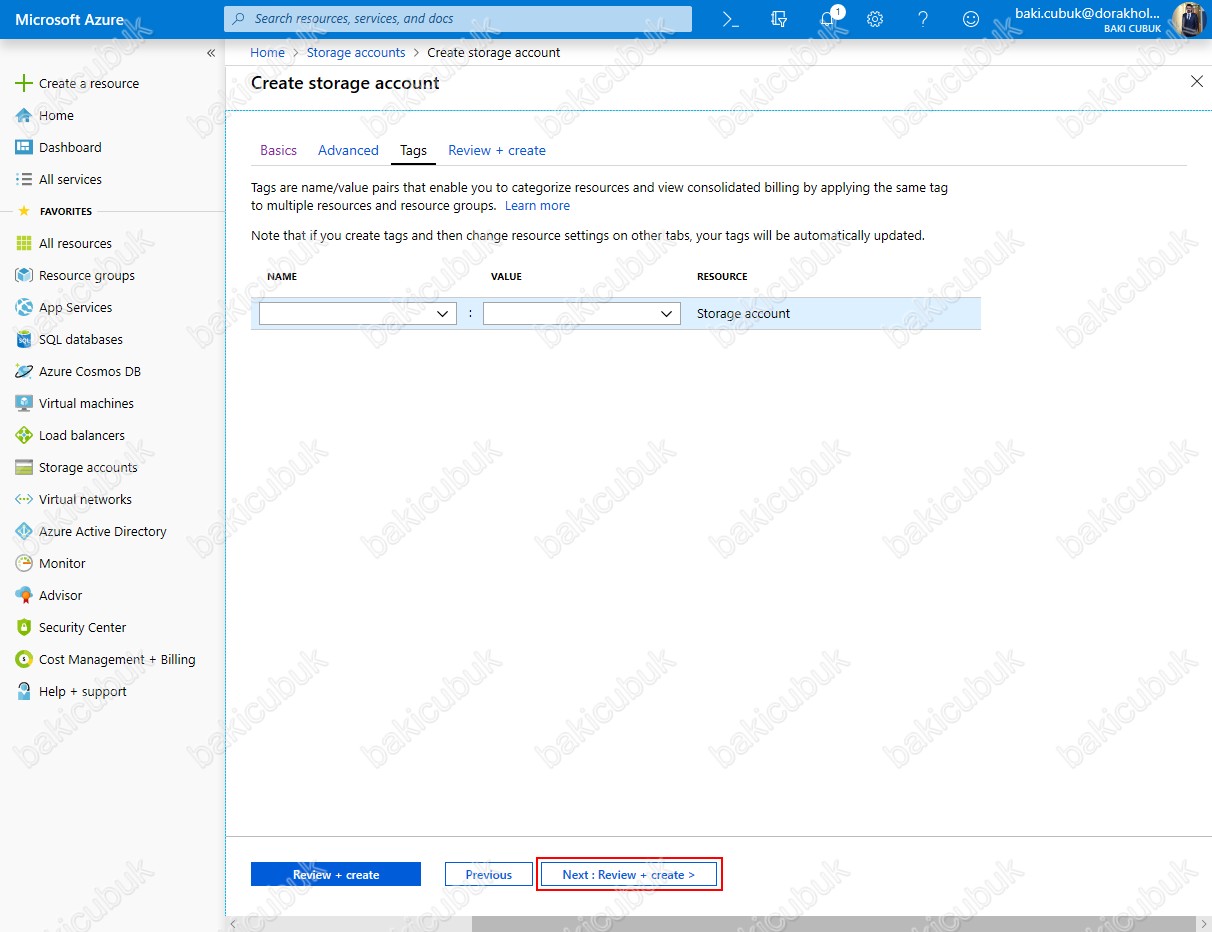Screen dimensions: 1212x932
Task: Click the All services list icon
Action: coord(24,179)
